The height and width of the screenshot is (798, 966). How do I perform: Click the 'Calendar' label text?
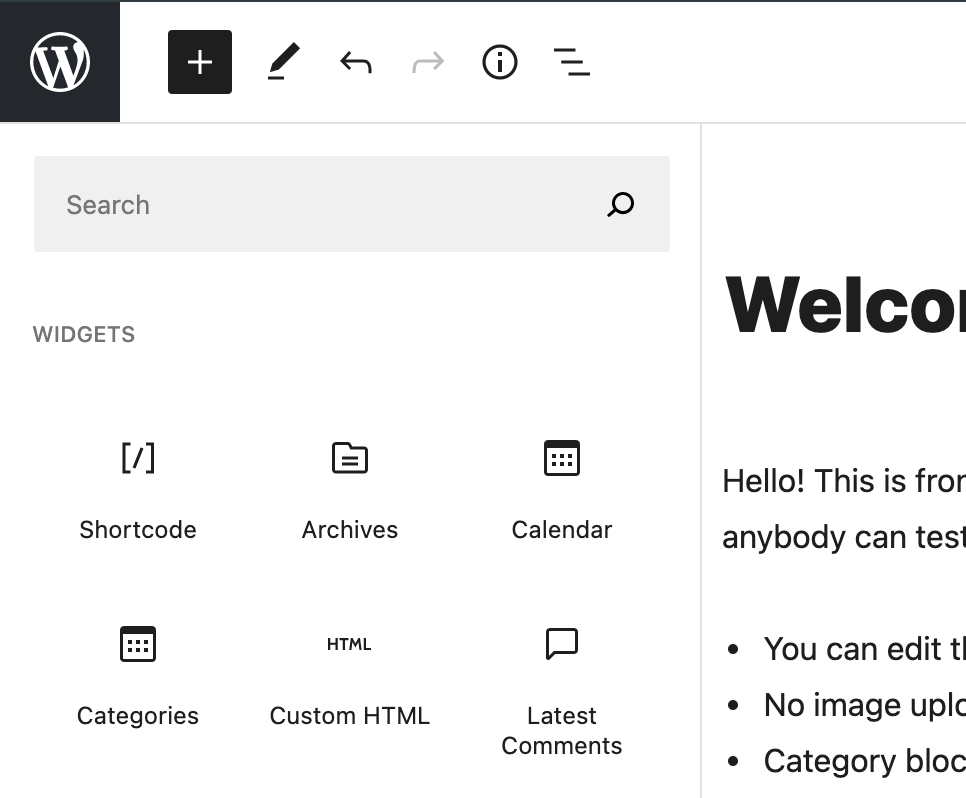pos(562,530)
